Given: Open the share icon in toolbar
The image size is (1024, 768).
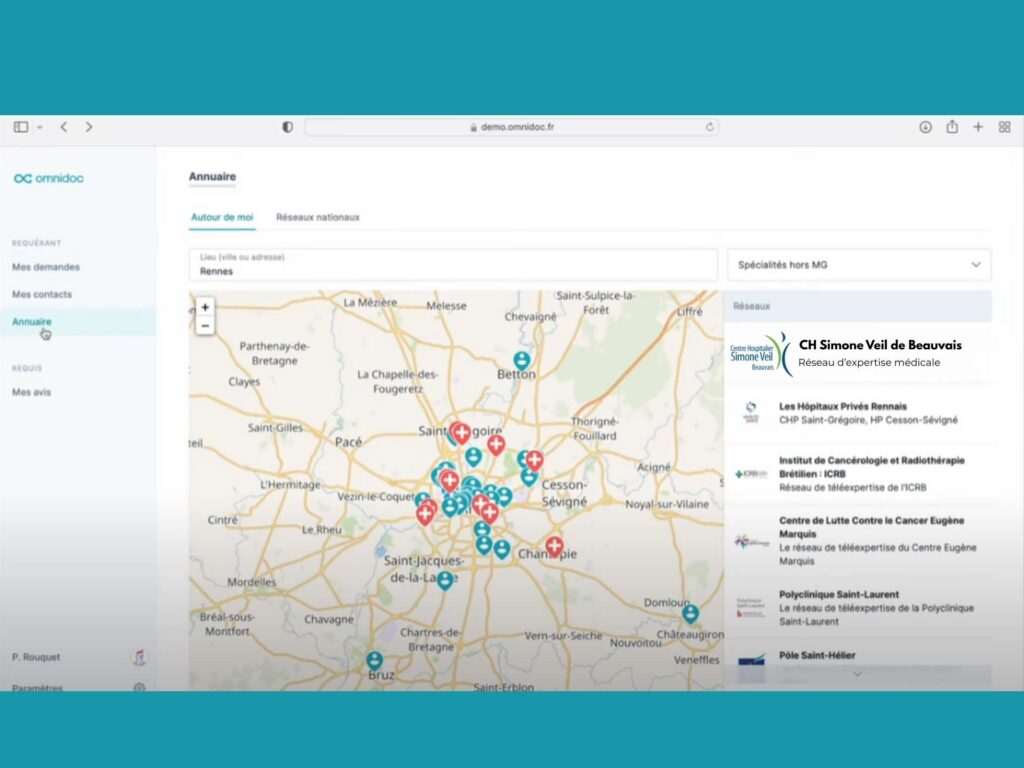Looking at the screenshot, I should click(x=952, y=126).
